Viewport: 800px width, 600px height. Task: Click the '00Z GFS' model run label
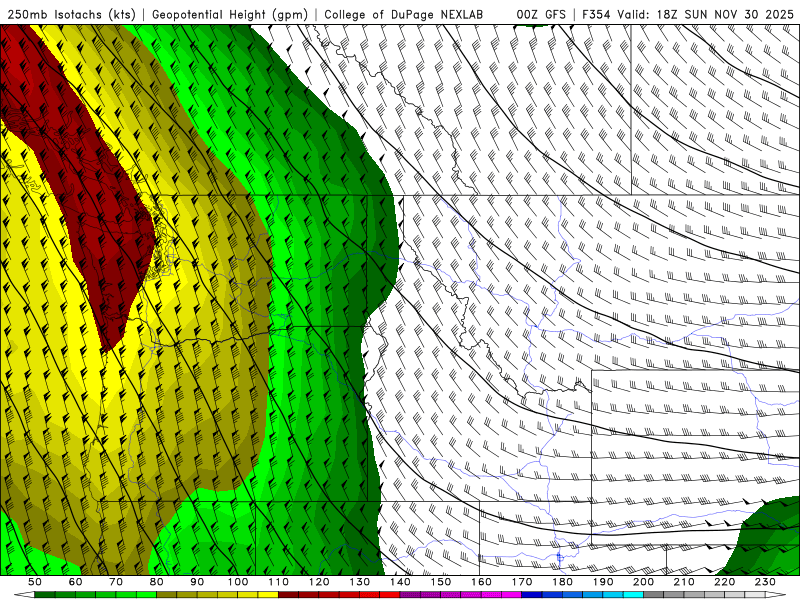coord(541,14)
